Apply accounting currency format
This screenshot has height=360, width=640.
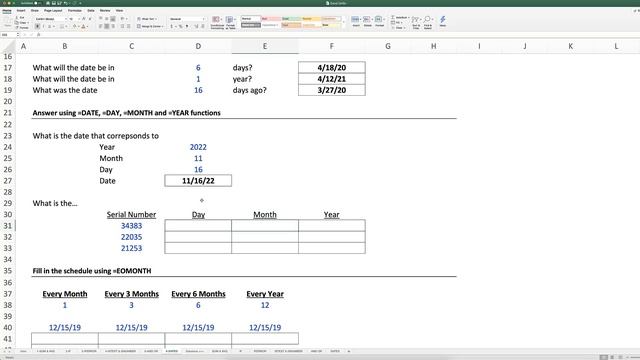pyautogui.click(x=172, y=26)
